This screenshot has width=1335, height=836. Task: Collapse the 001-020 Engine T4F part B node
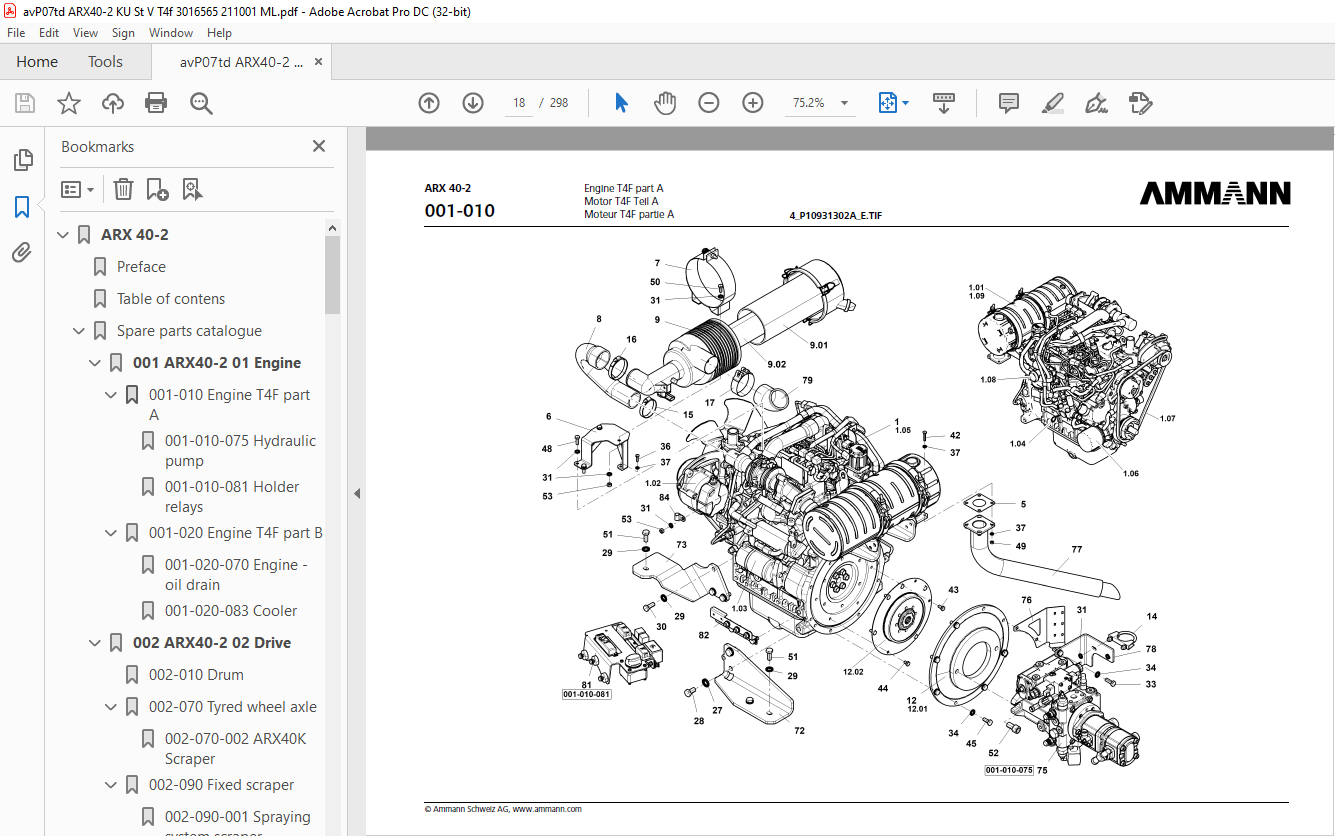click(111, 533)
